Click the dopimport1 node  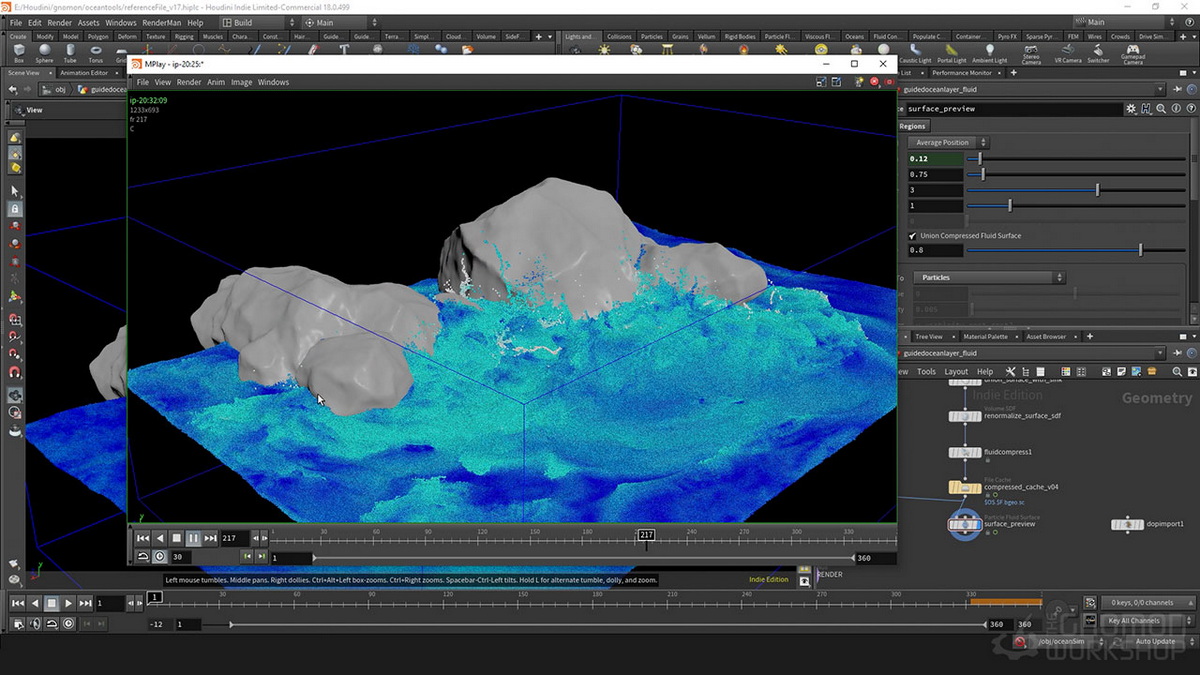click(1127, 523)
